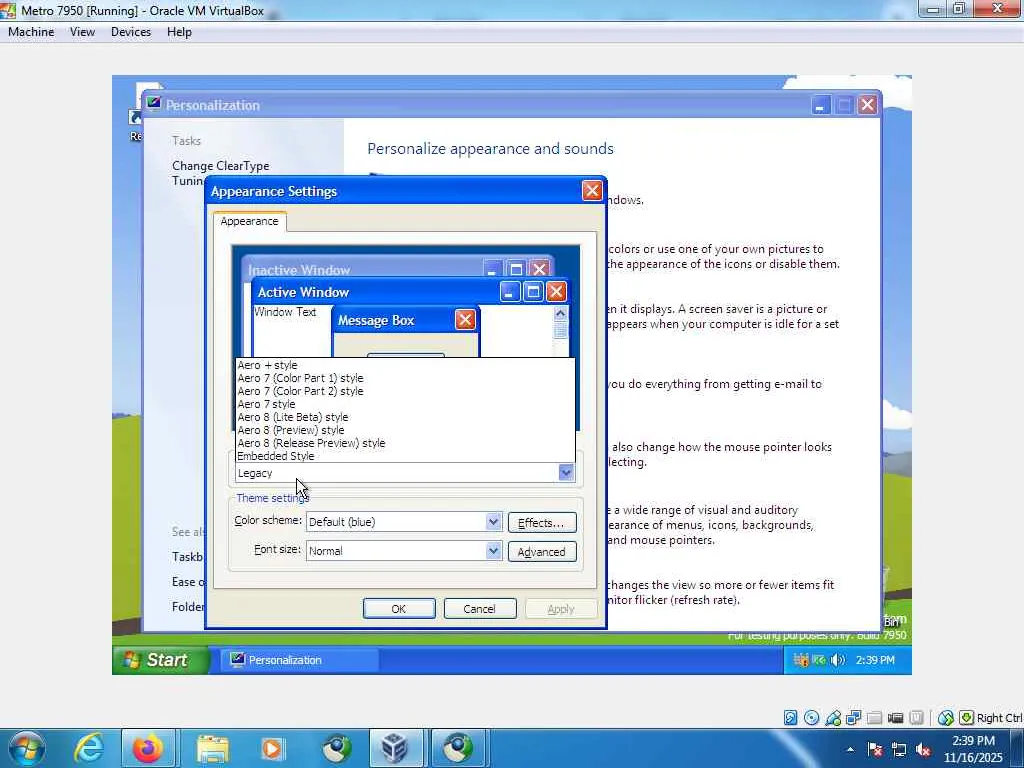Open the VirtualBox Help menu
1024x768 pixels.
click(x=179, y=32)
